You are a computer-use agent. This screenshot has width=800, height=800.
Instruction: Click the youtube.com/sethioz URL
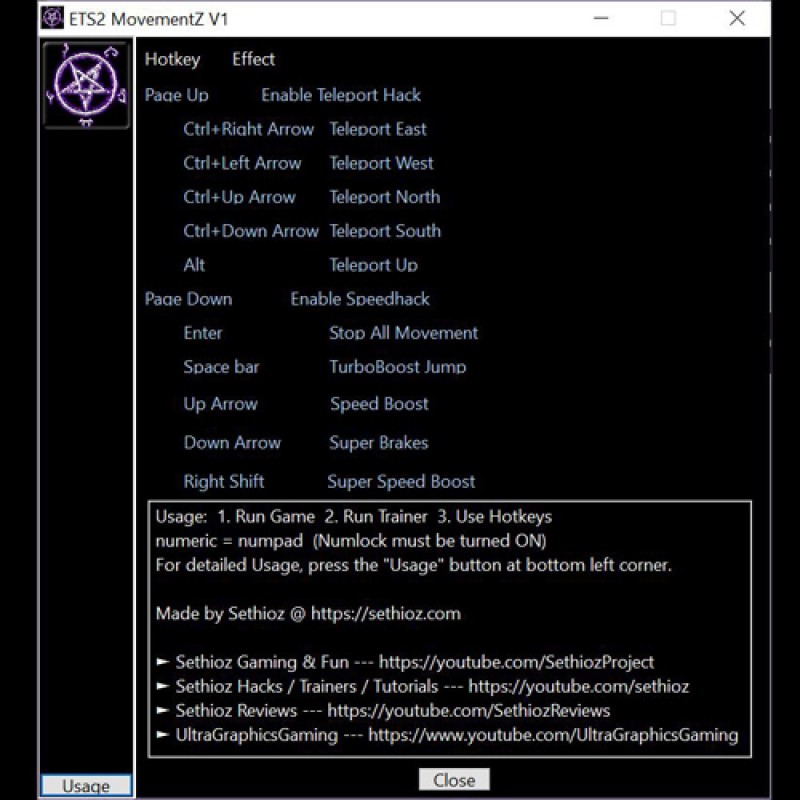point(579,687)
